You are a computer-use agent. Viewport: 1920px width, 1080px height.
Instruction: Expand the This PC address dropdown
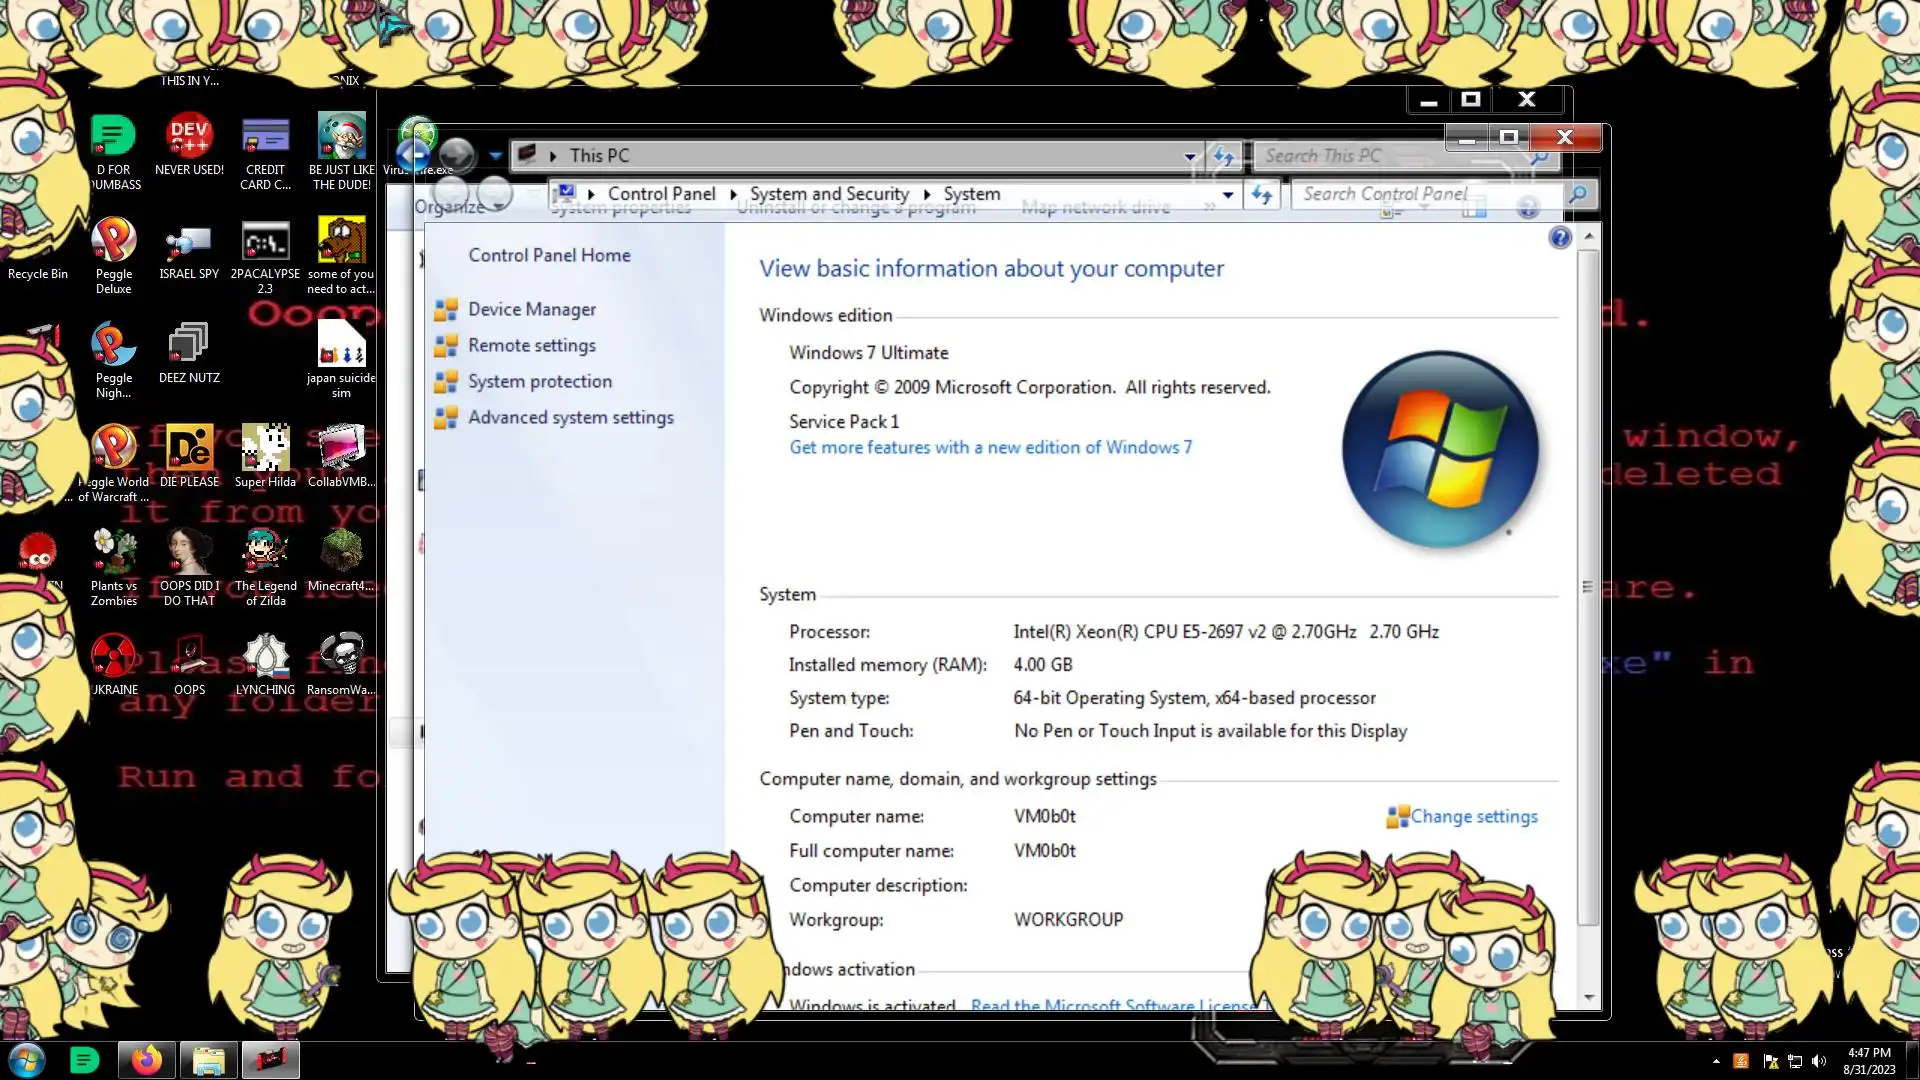coord(1190,157)
